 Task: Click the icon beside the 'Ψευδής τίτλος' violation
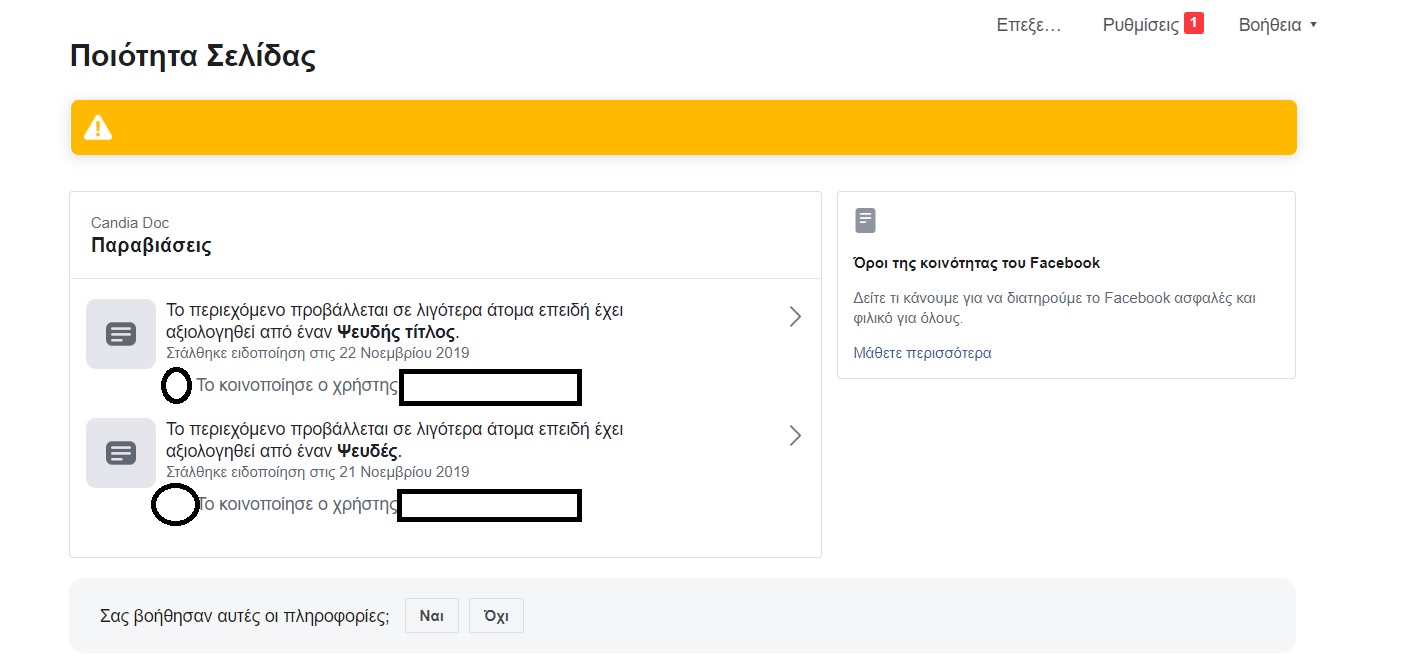click(x=121, y=334)
